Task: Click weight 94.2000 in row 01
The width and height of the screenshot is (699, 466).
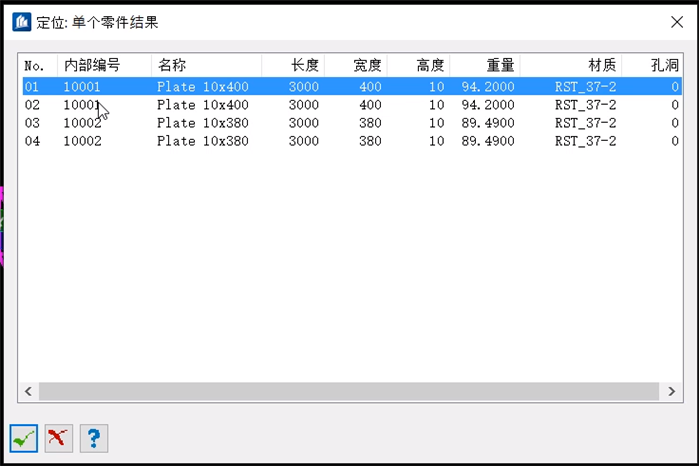Action: pyautogui.click(x=488, y=87)
